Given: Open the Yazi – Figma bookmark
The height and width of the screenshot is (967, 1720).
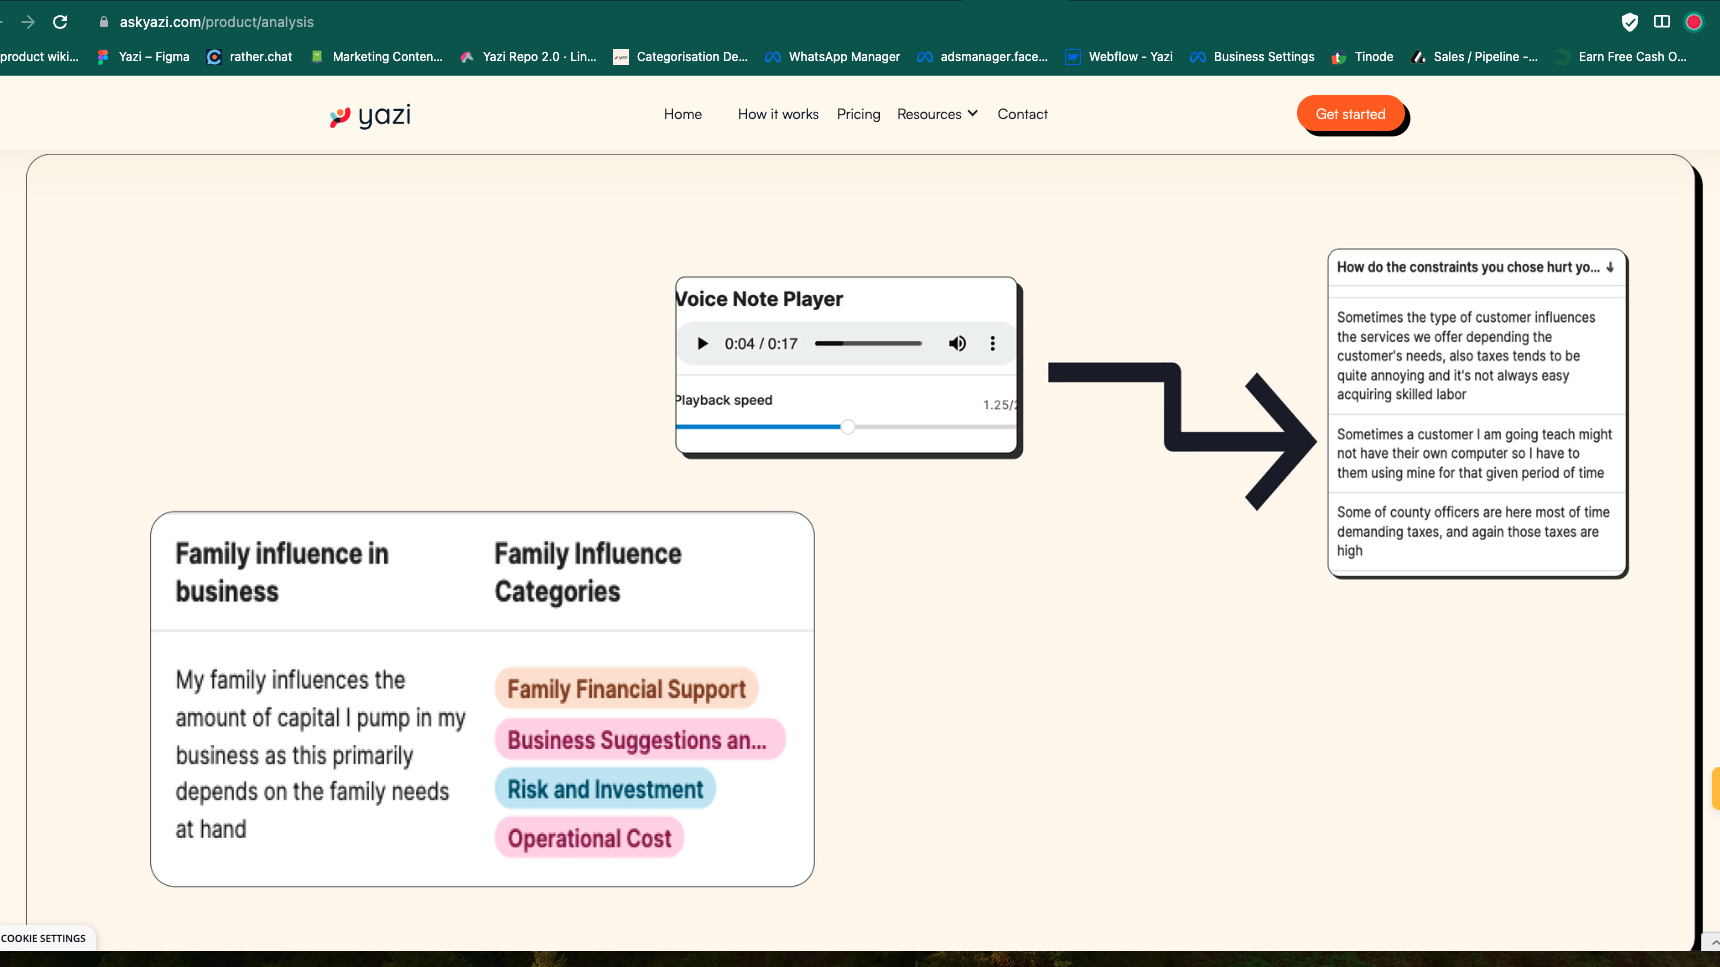Looking at the screenshot, I should tap(143, 57).
